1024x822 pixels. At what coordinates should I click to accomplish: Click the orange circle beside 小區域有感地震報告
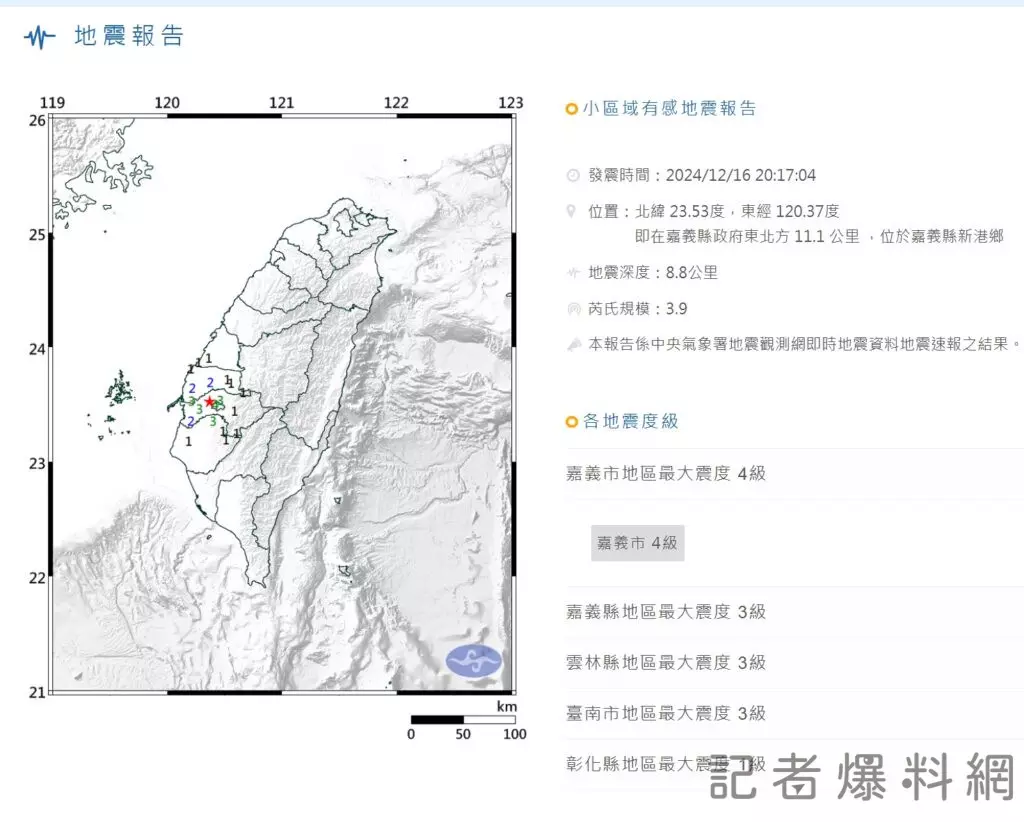click(x=571, y=109)
